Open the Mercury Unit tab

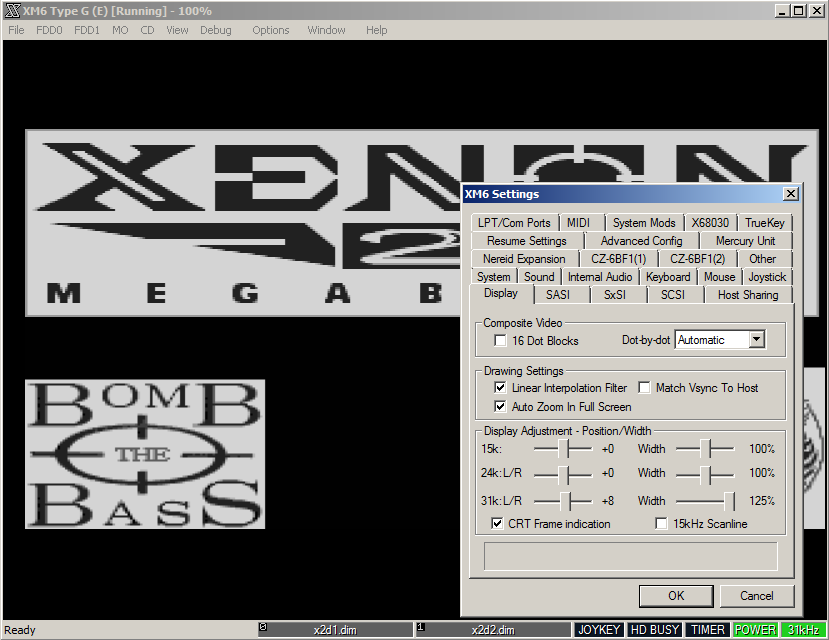click(x=745, y=241)
